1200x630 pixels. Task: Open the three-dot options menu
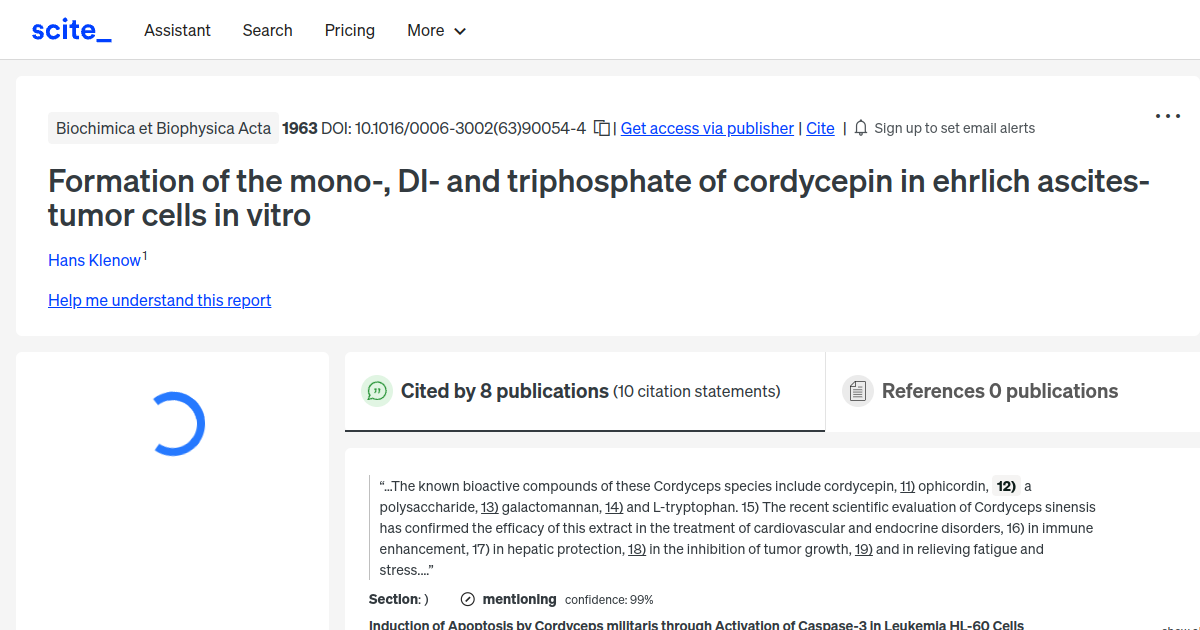point(1167,116)
